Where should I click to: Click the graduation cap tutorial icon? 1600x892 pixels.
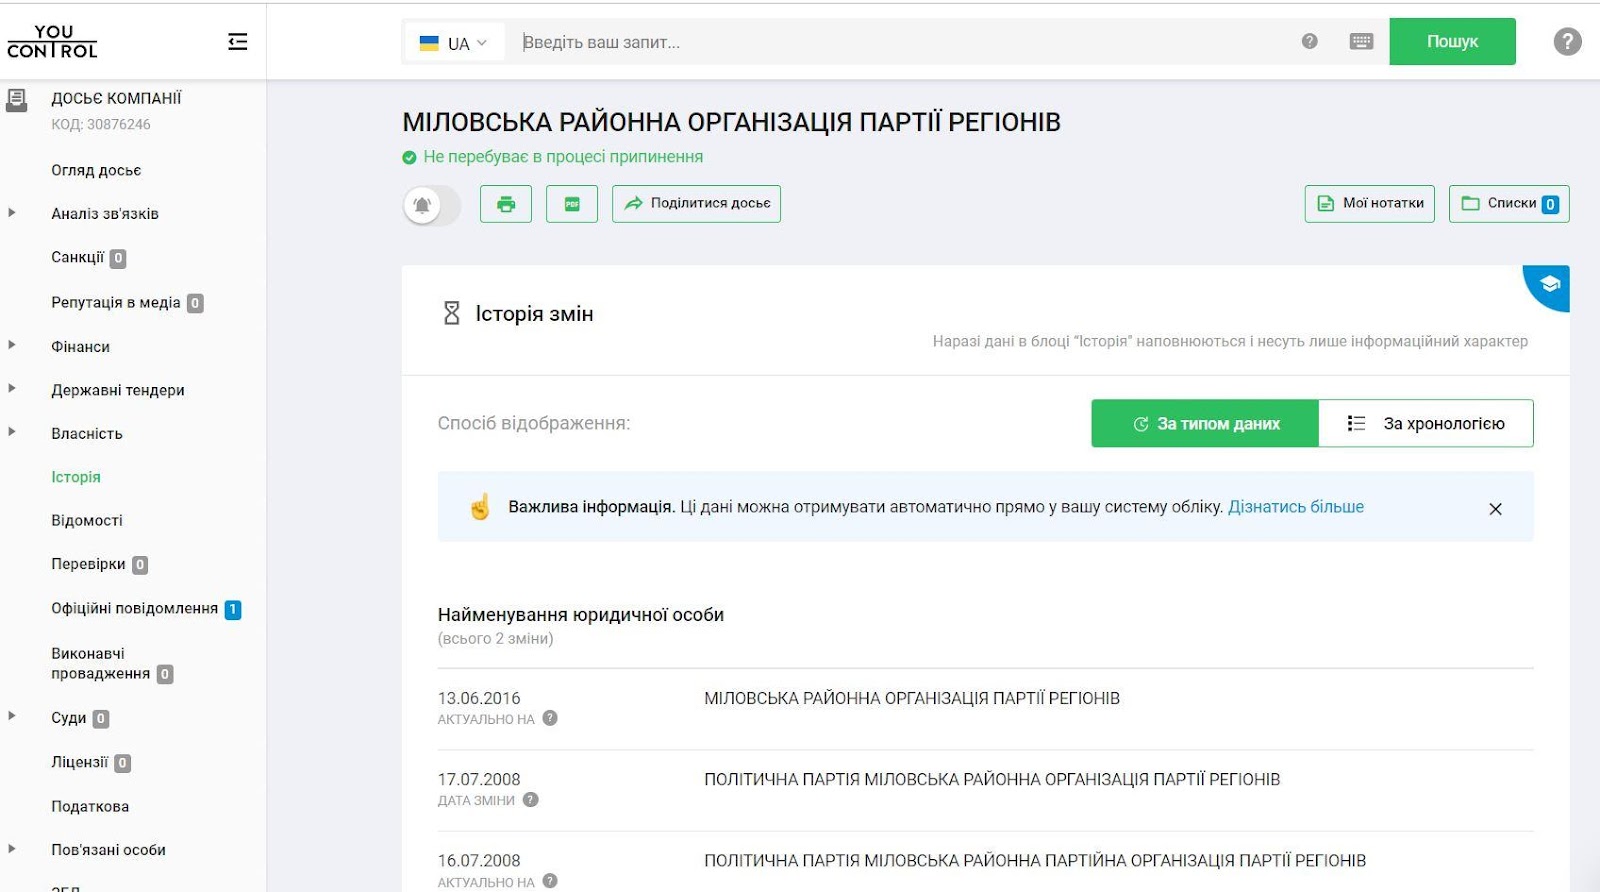(x=1550, y=284)
